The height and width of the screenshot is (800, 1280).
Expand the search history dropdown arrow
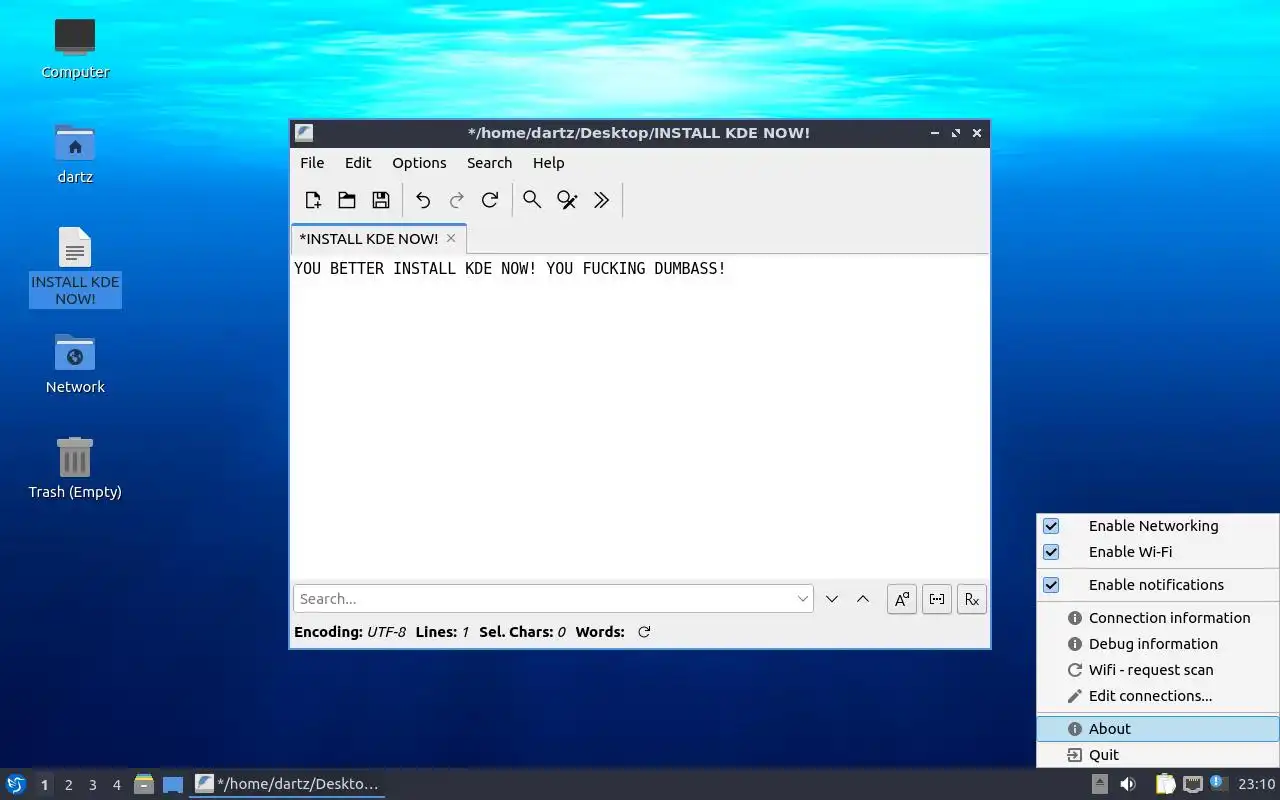tap(803, 599)
